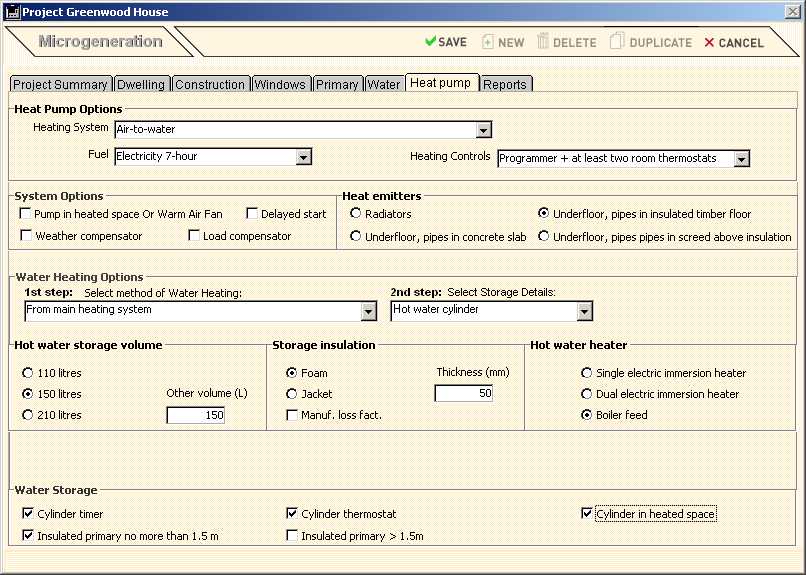Image resolution: width=806 pixels, height=575 pixels.
Task: Go to the Windows tab
Action: pyautogui.click(x=280, y=85)
